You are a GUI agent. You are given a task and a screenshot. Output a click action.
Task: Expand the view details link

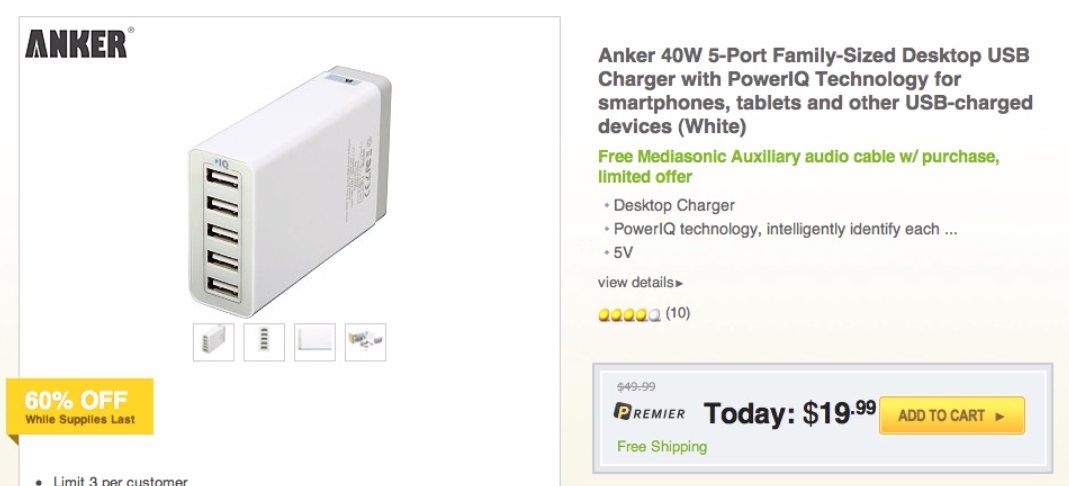point(640,283)
